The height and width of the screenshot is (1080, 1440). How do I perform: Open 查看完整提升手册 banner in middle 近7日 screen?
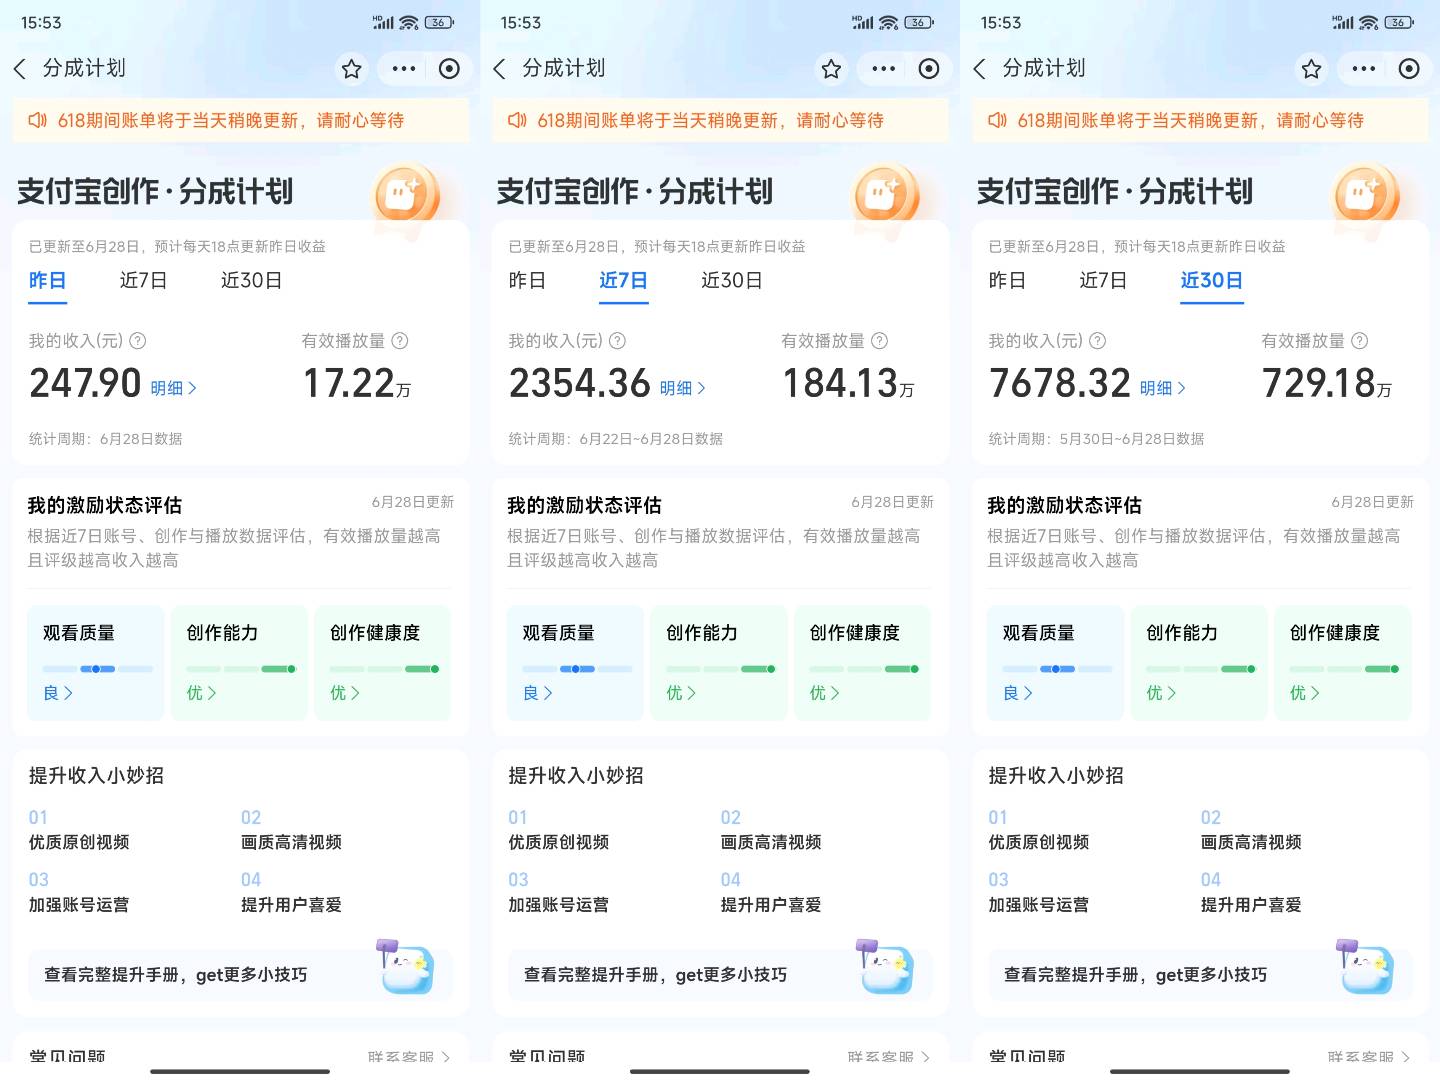click(x=720, y=974)
